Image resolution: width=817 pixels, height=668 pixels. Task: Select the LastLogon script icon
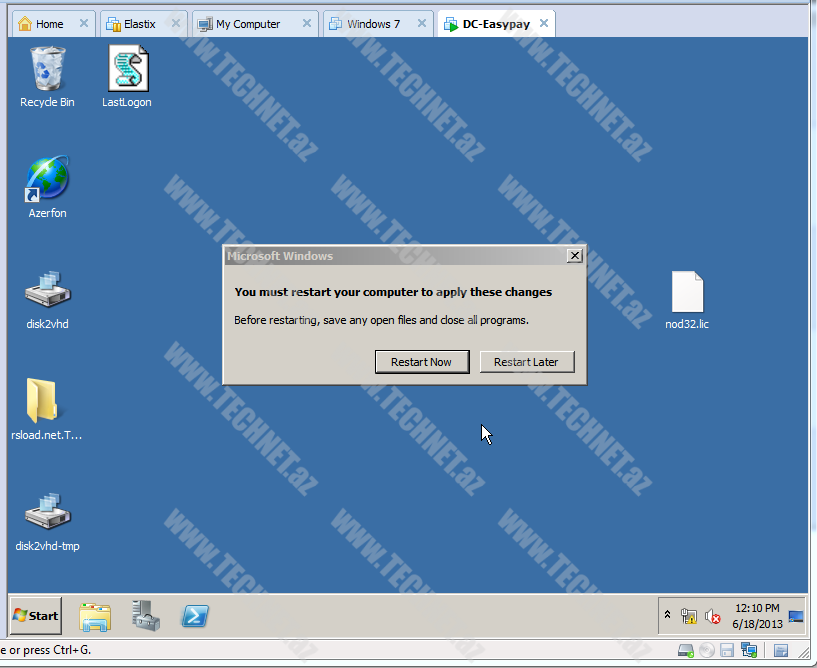[x=127, y=71]
